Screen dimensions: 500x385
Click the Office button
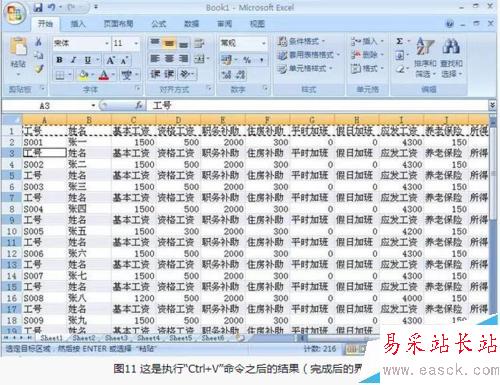(15, 14)
